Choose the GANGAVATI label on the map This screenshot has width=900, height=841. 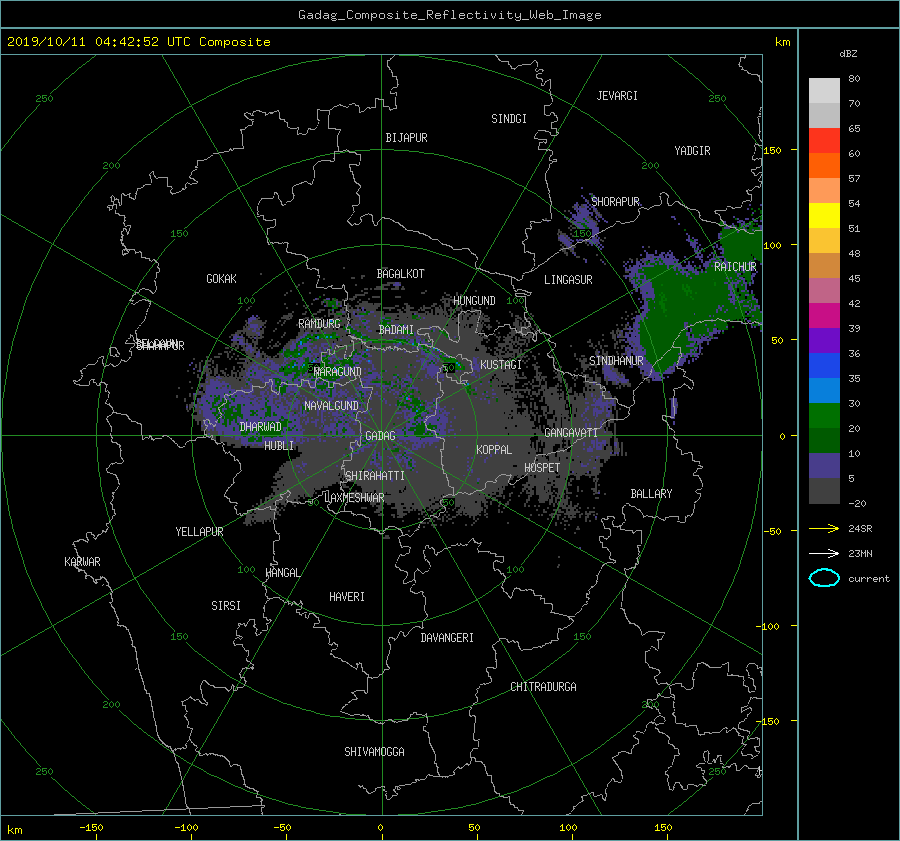tap(571, 433)
